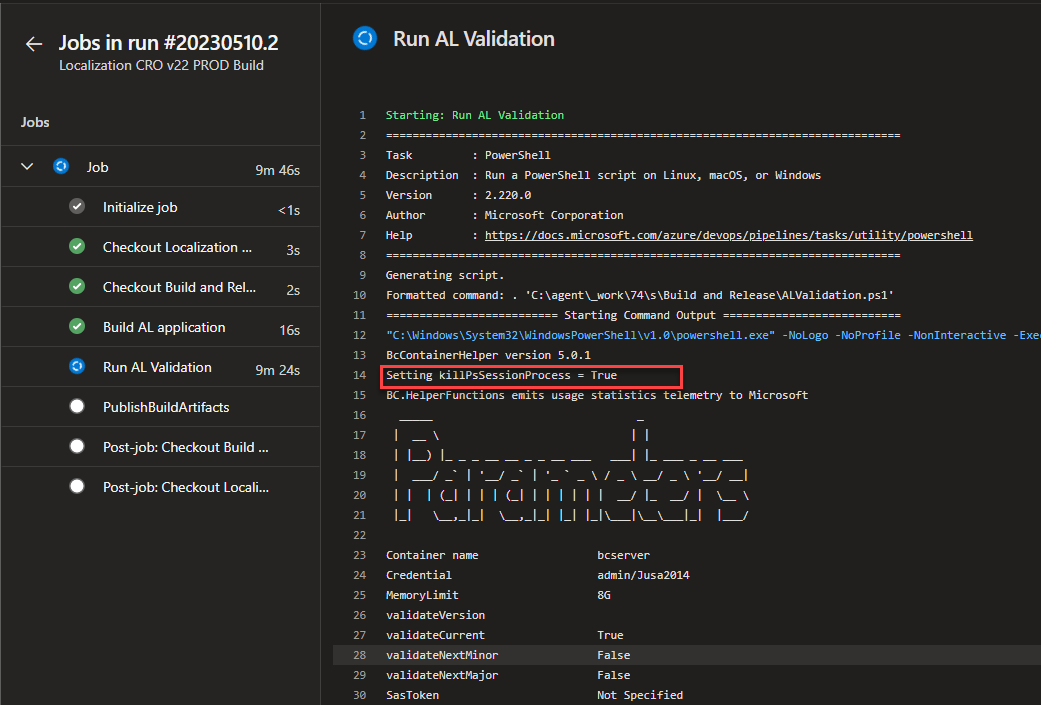The width and height of the screenshot is (1041, 705).
Task: Click the Azure Pipelines icon beside Run AL Validation header
Action: (x=364, y=38)
